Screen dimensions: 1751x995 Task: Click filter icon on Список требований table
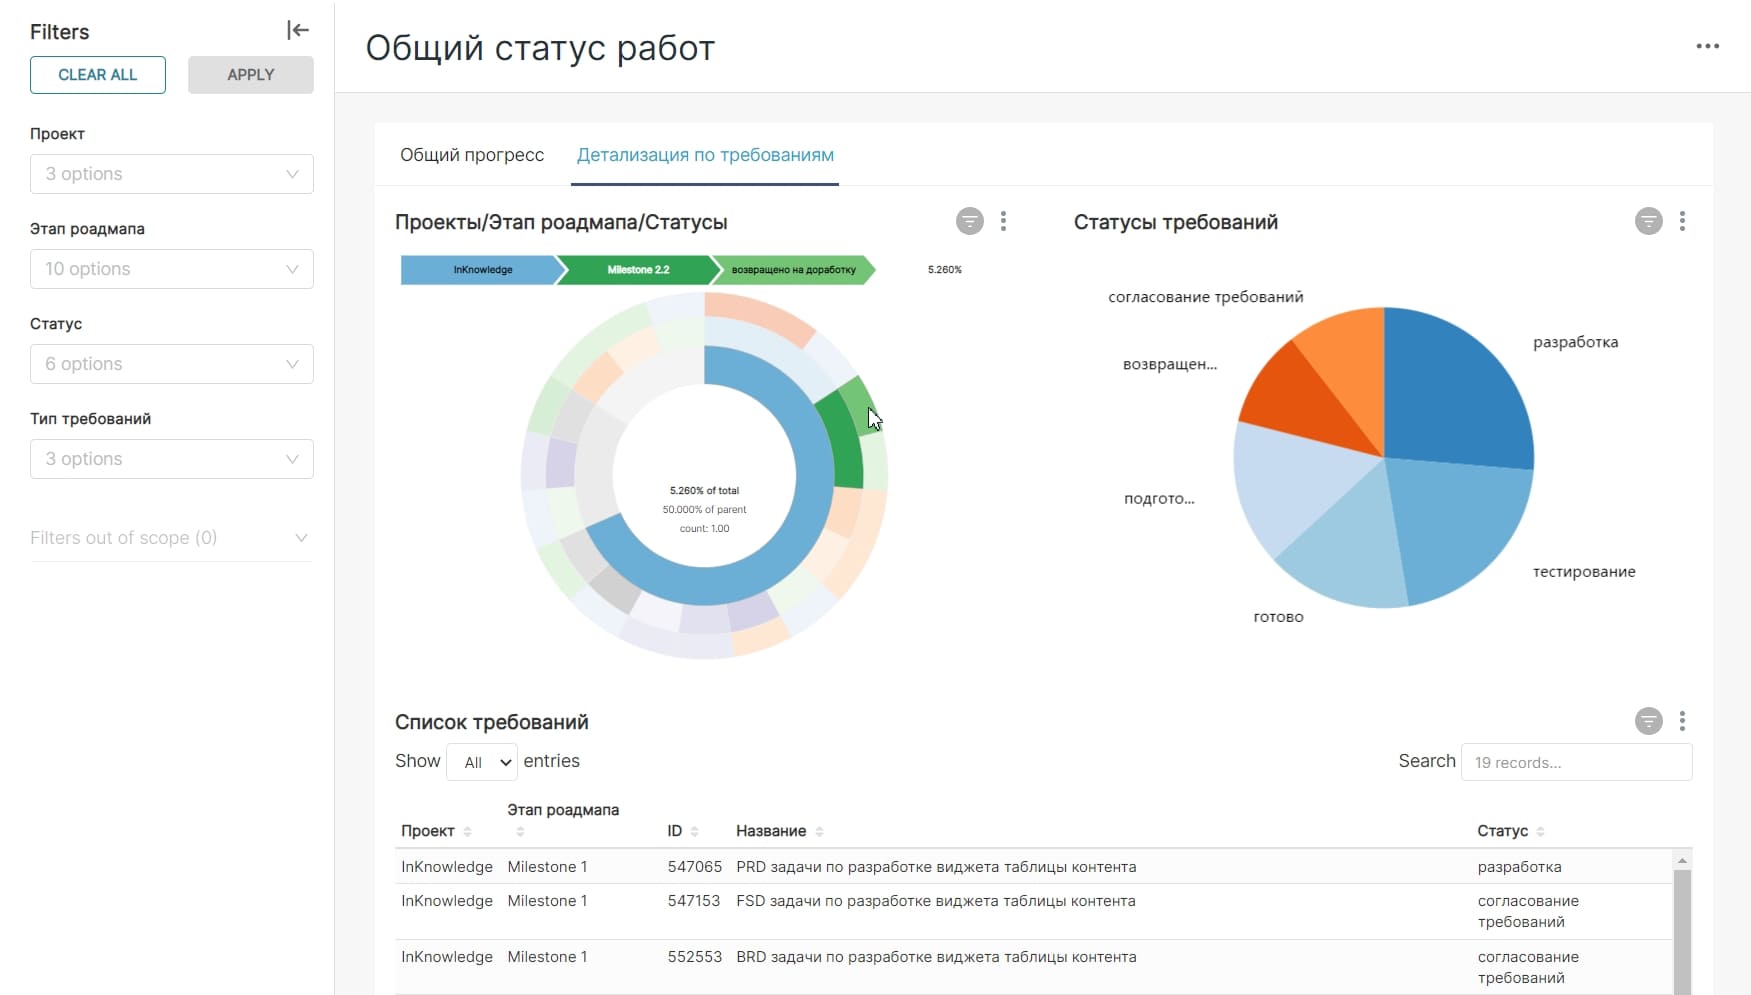1648,721
